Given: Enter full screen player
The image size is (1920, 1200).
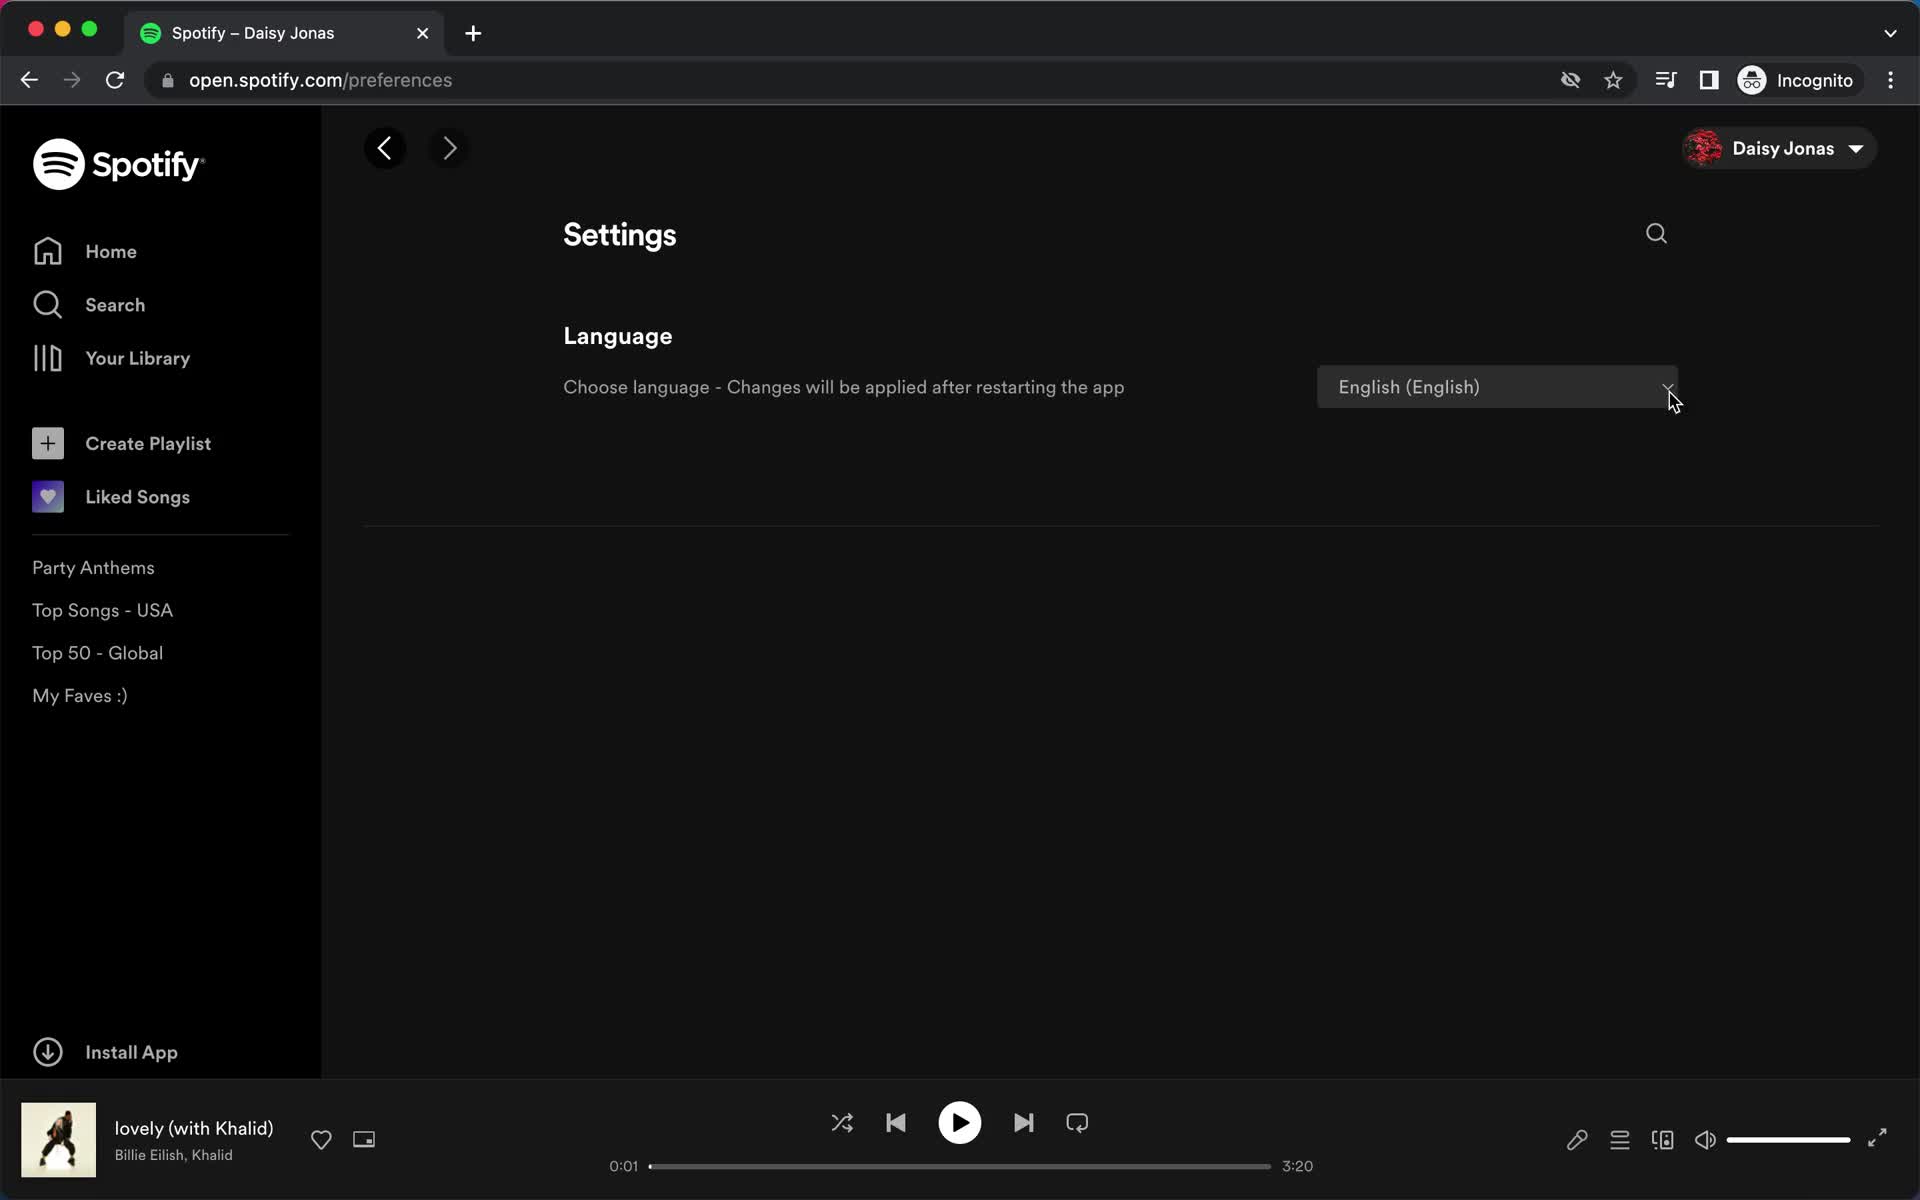Looking at the screenshot, I should tap(1877, 1138).
